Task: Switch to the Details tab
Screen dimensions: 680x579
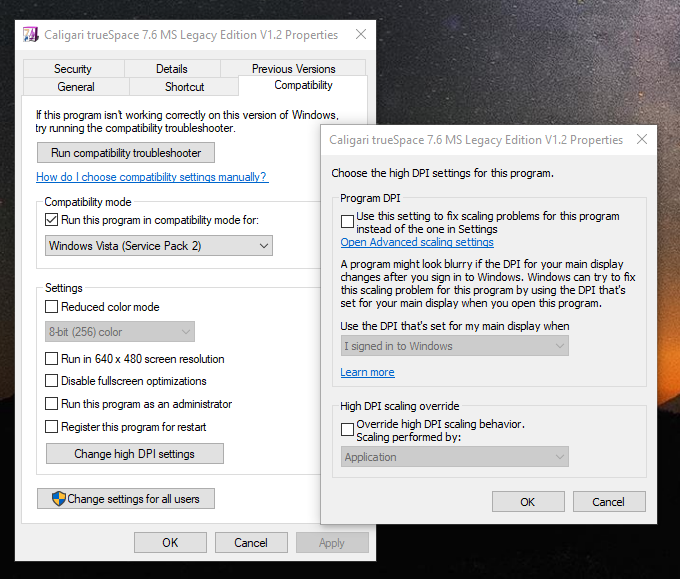Action: [172, 69]
